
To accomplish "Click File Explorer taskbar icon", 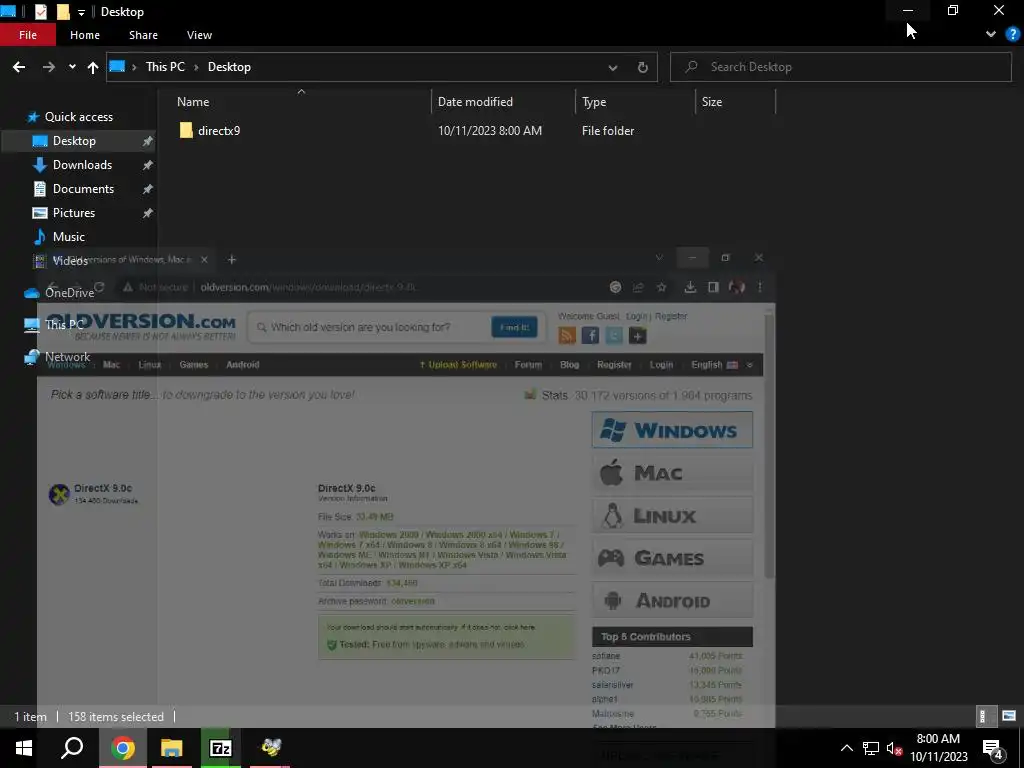I will [x=171, y=748].
